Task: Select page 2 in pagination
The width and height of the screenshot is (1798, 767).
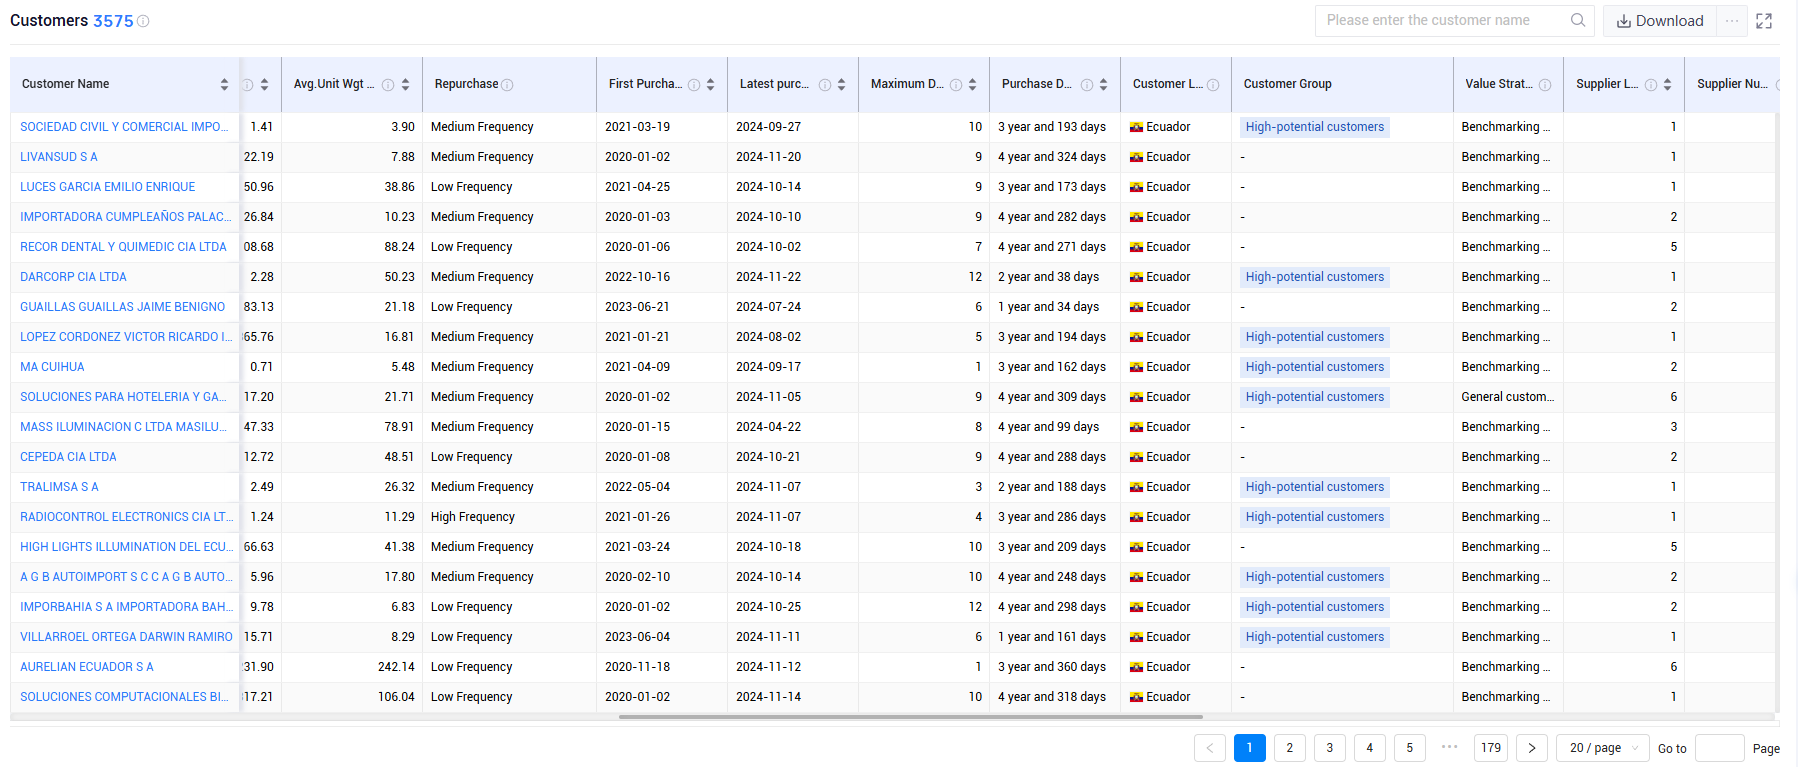Action: coord(1290,748)
